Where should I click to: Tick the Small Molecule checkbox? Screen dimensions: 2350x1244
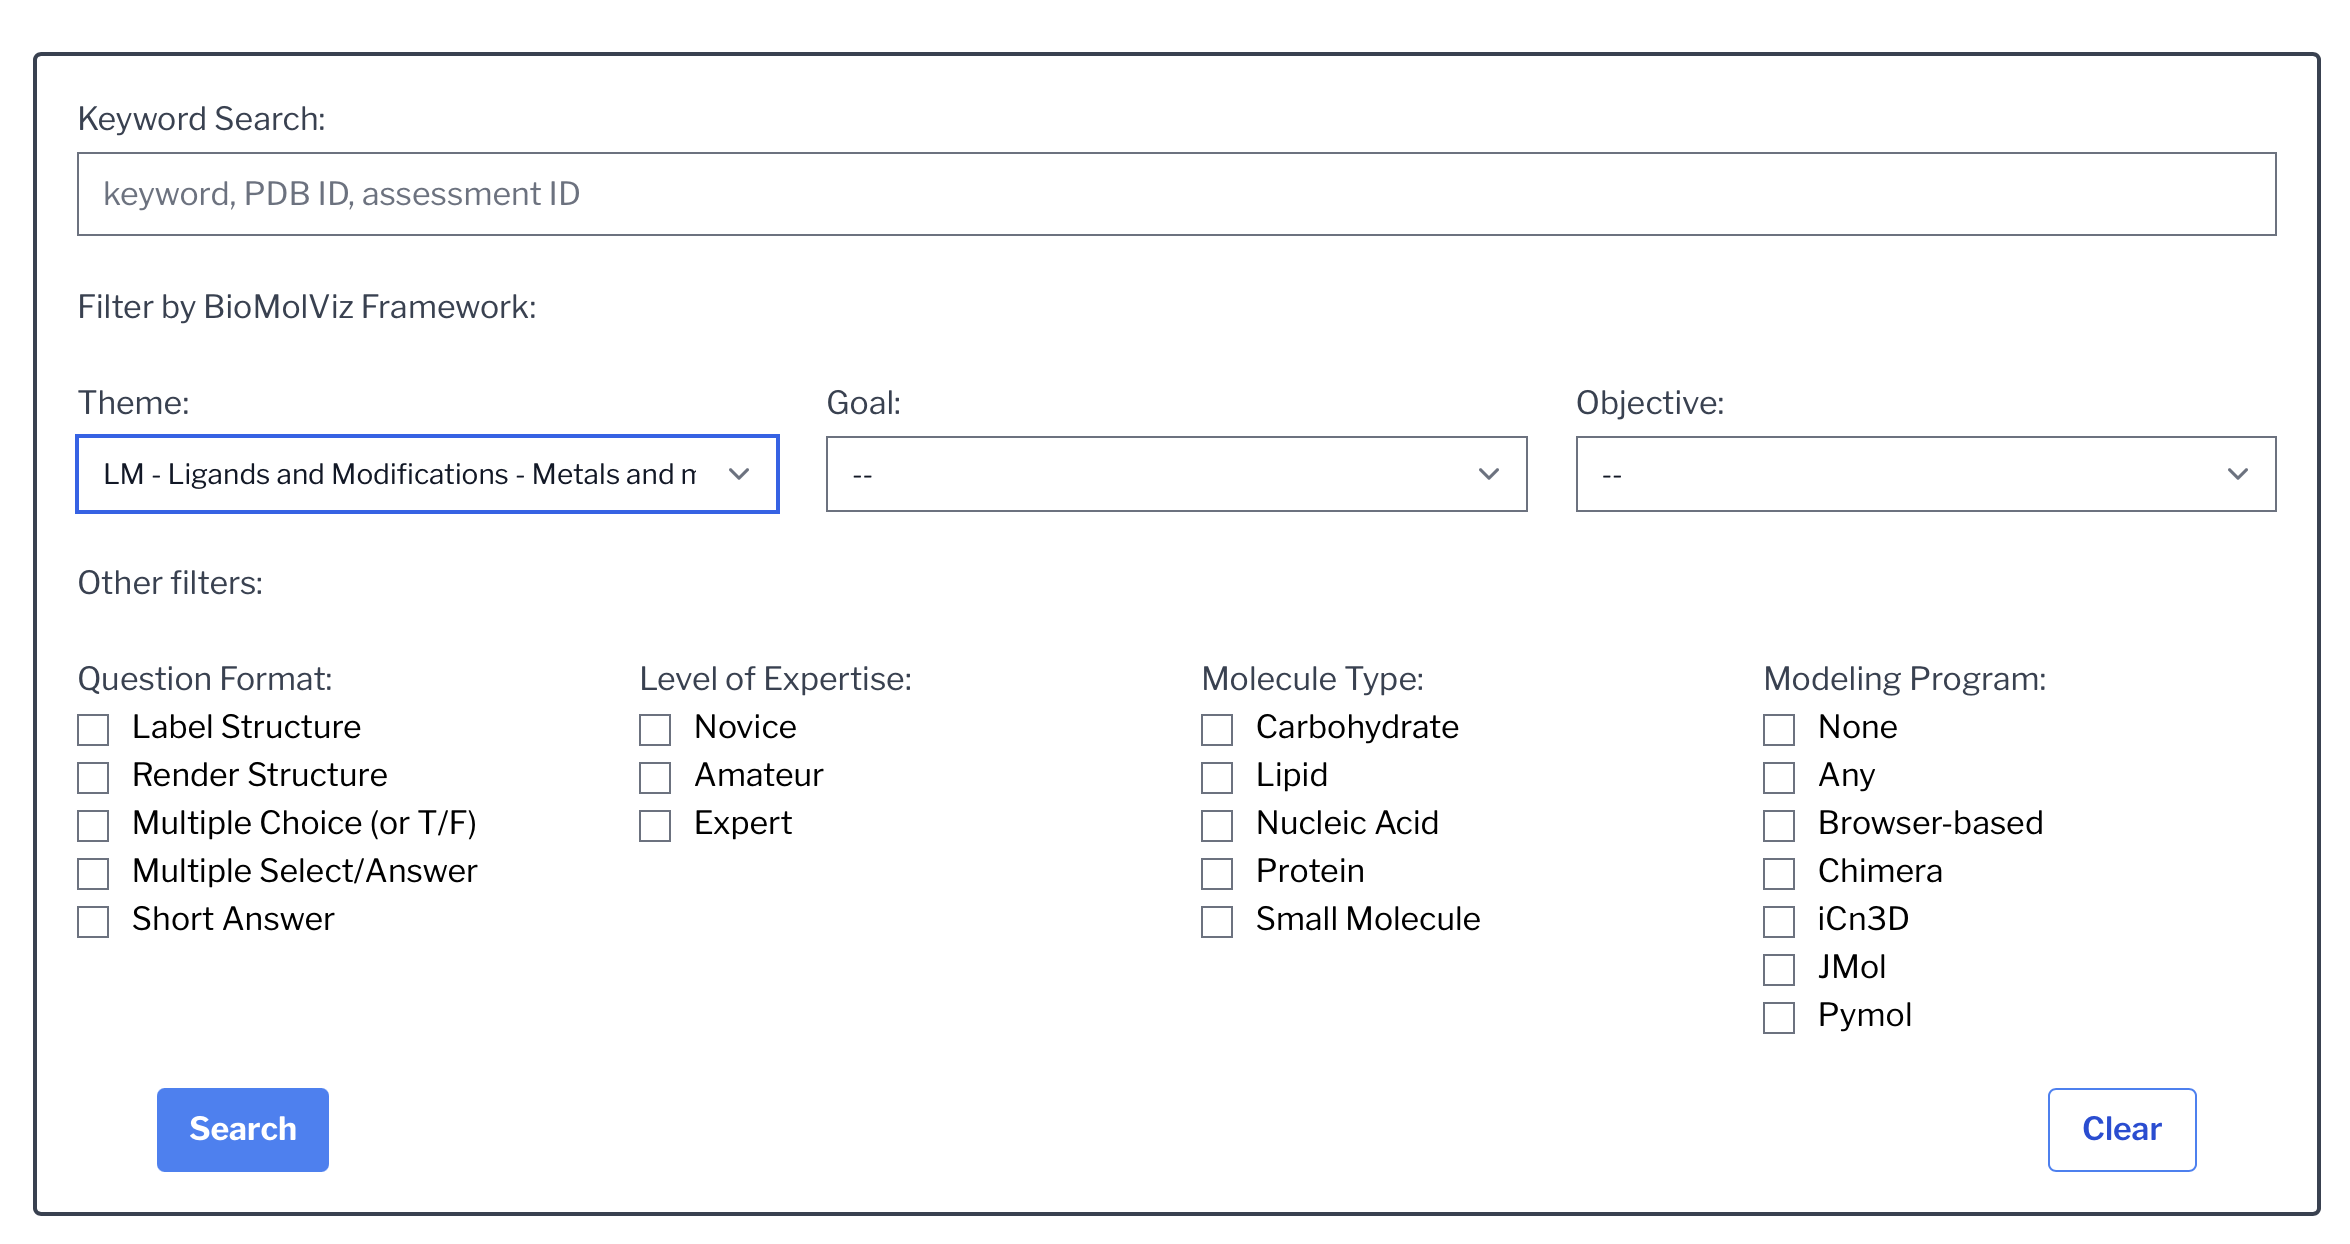pyautogui.click(x=1218, y=921)
